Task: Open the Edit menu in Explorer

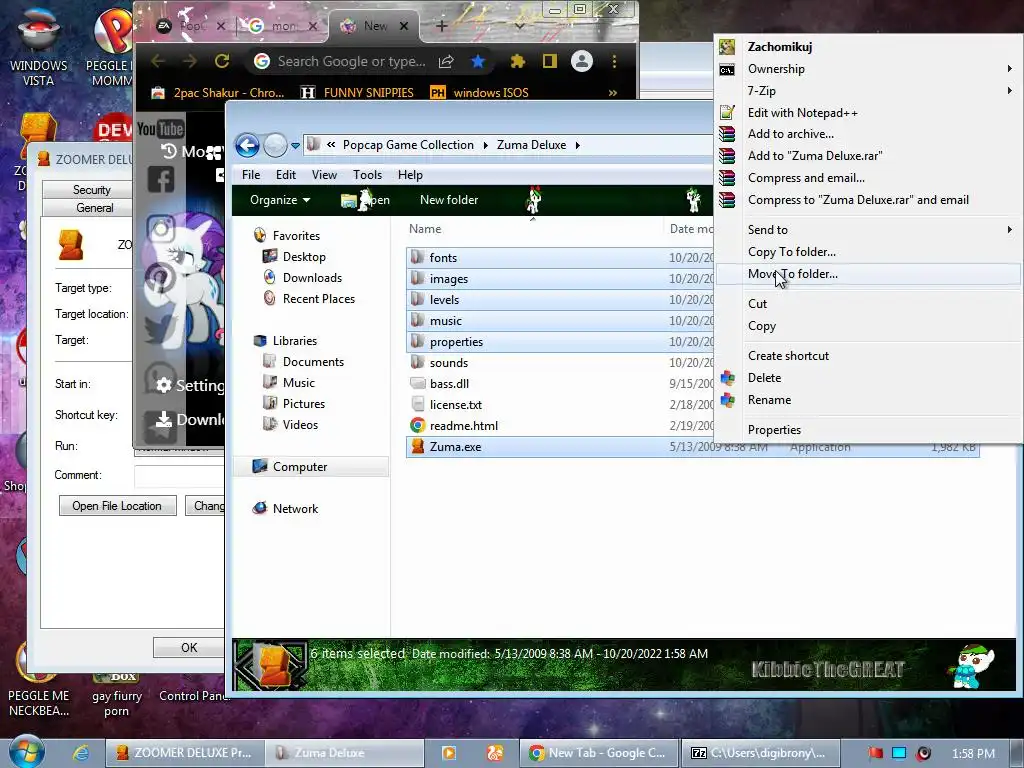Action: click(285, 175)
